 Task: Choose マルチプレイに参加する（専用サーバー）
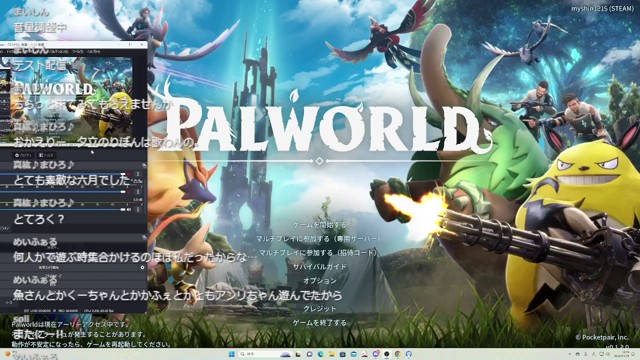point(319,239)
